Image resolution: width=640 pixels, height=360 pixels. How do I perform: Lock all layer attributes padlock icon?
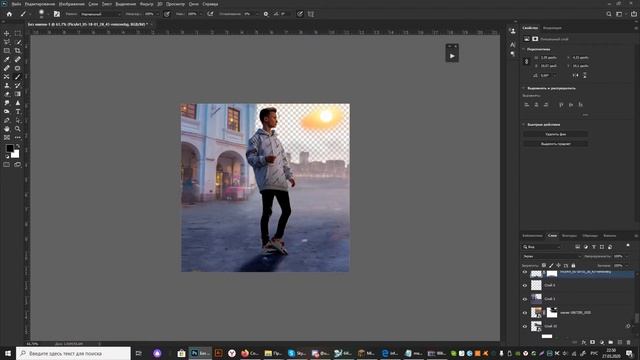(573, 265)
